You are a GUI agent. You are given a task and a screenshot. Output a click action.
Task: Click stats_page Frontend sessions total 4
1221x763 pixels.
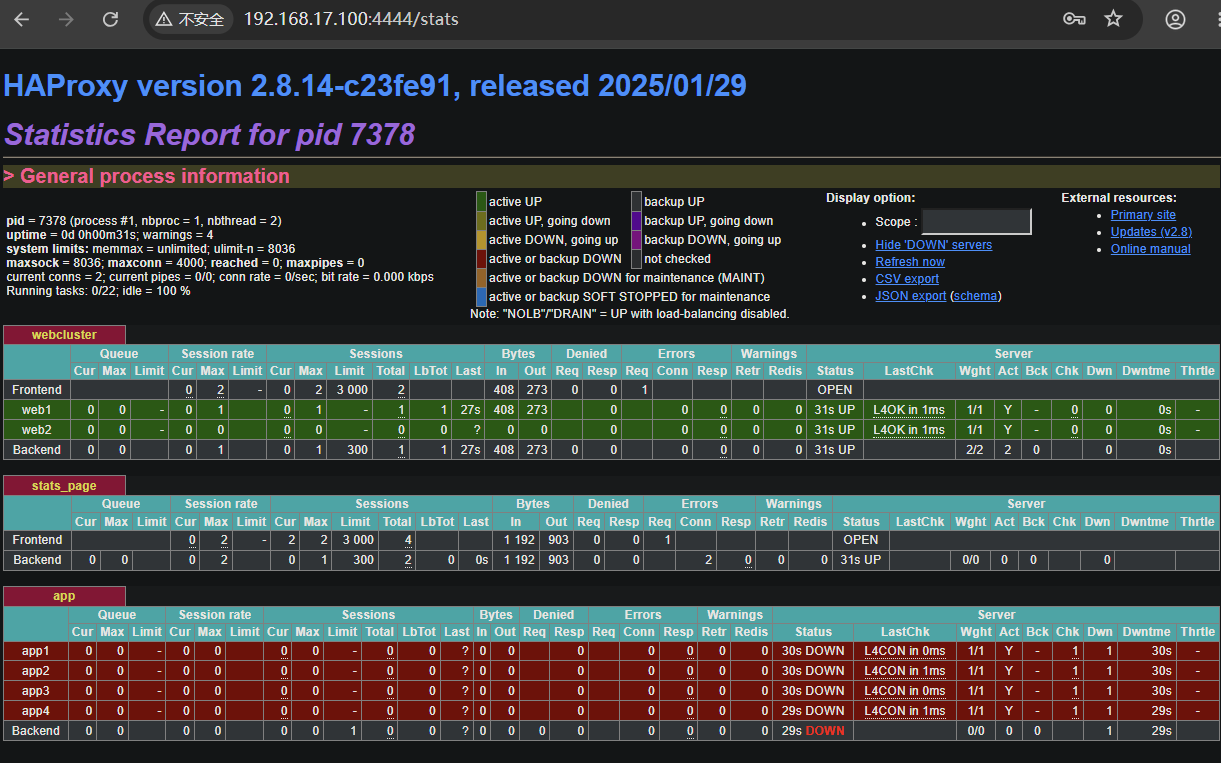pyautogui.click(x=409, y=540)
